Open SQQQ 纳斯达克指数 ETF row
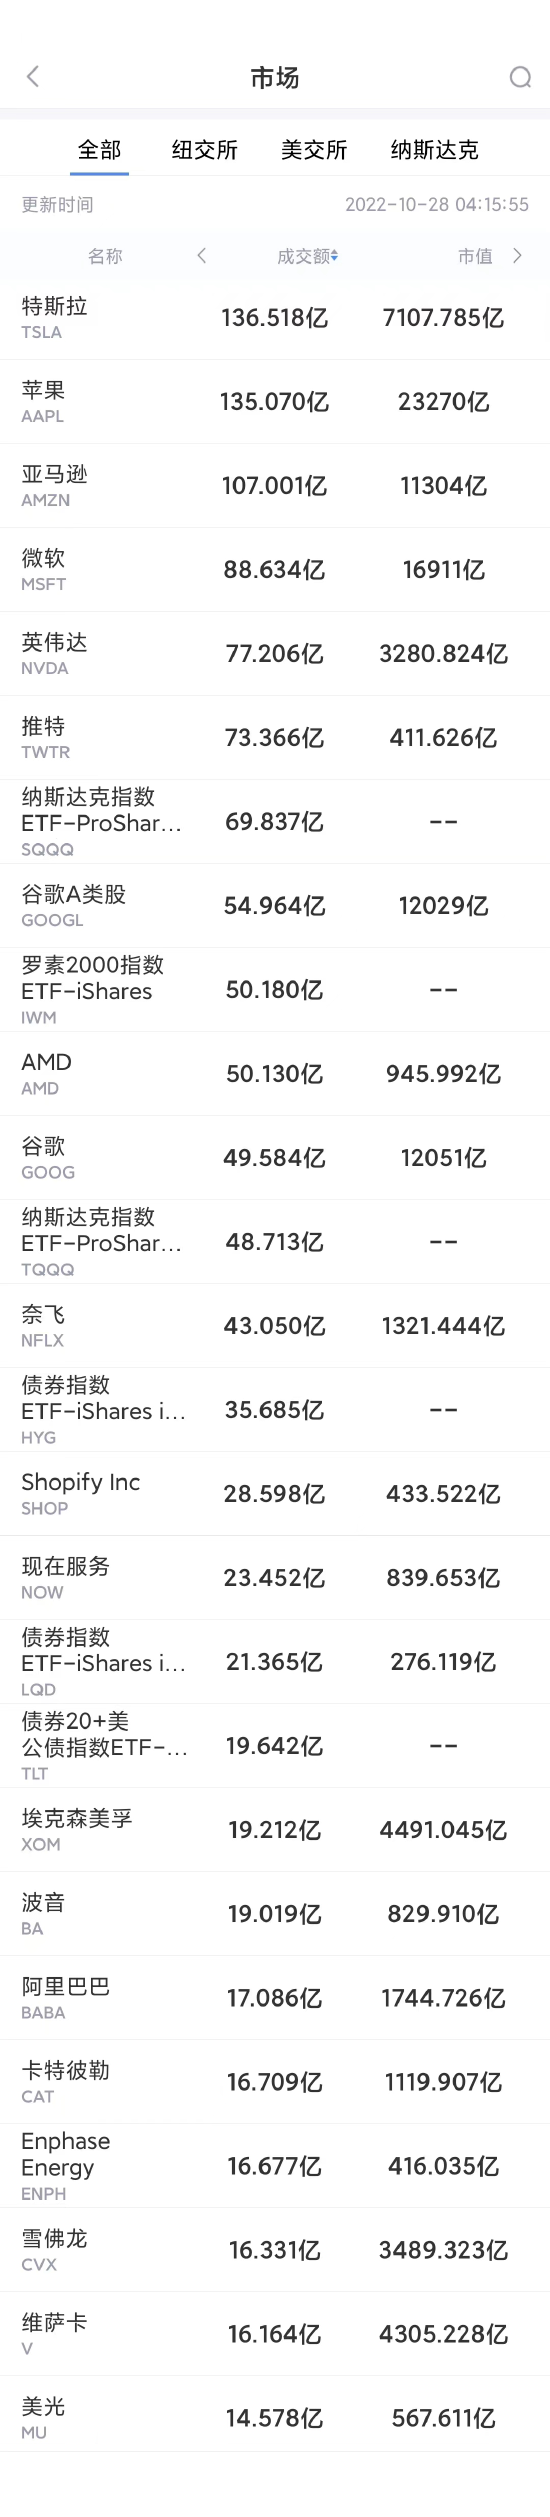Image resolution: width=550 pixels, height=2517 pixels. 275,822
